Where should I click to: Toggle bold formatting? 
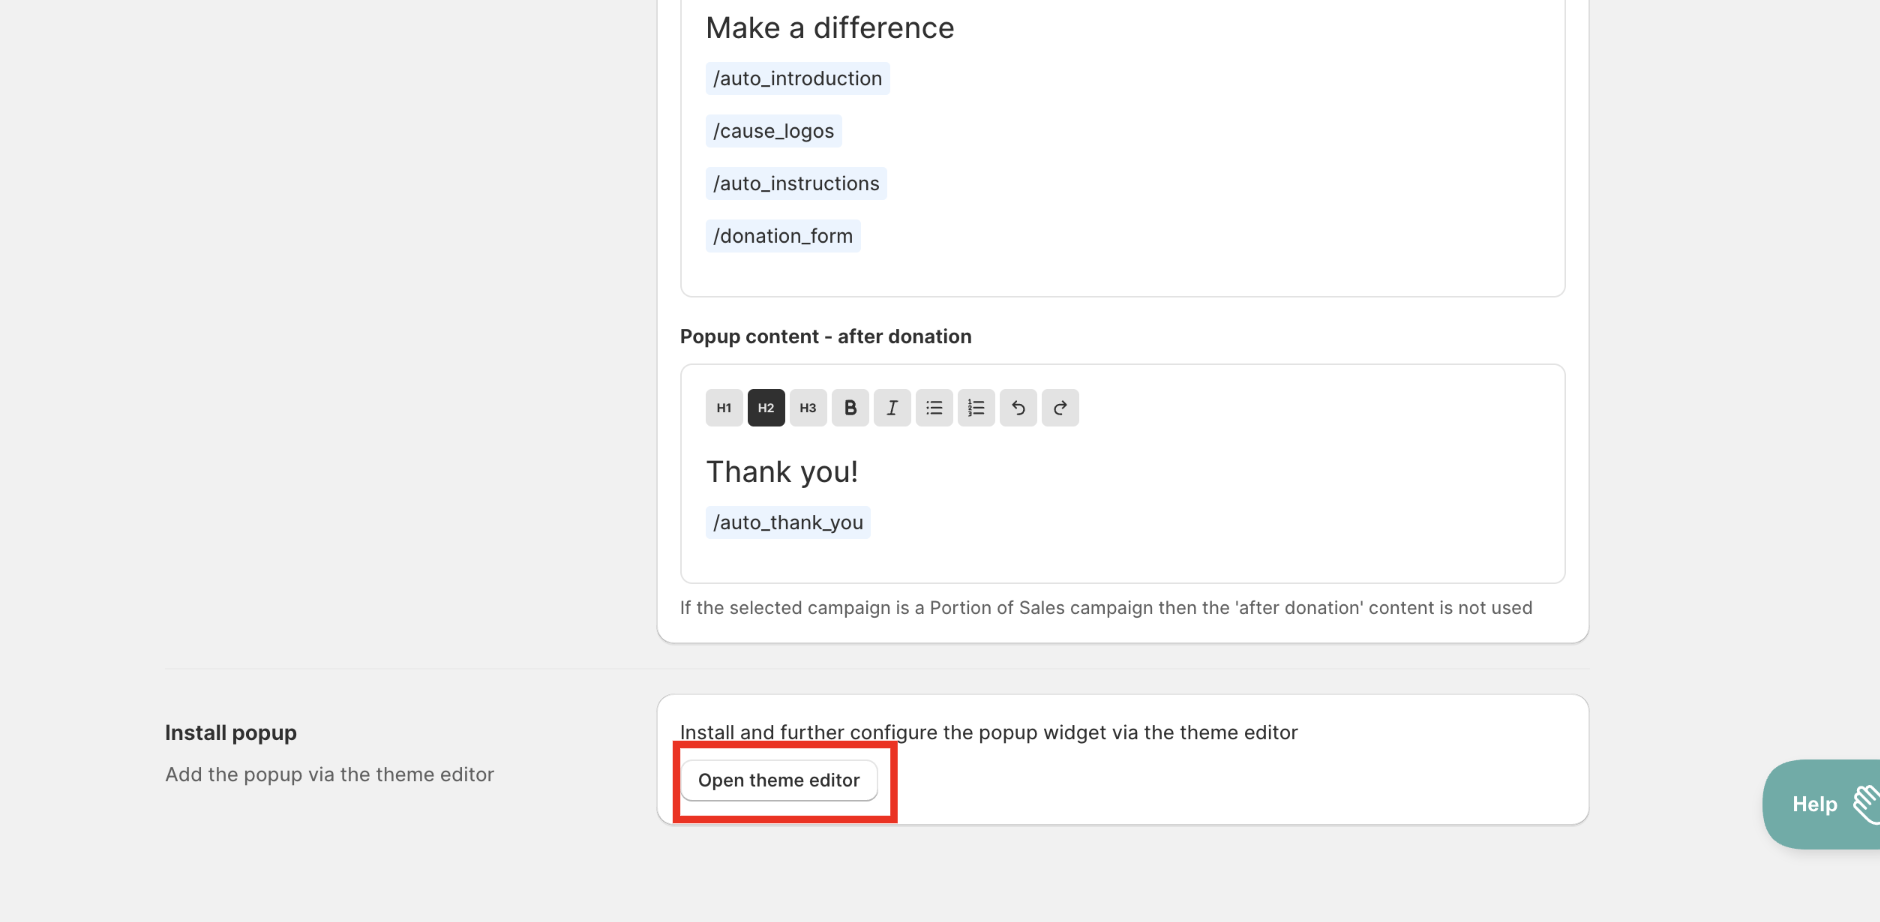(x=850, y=408)
